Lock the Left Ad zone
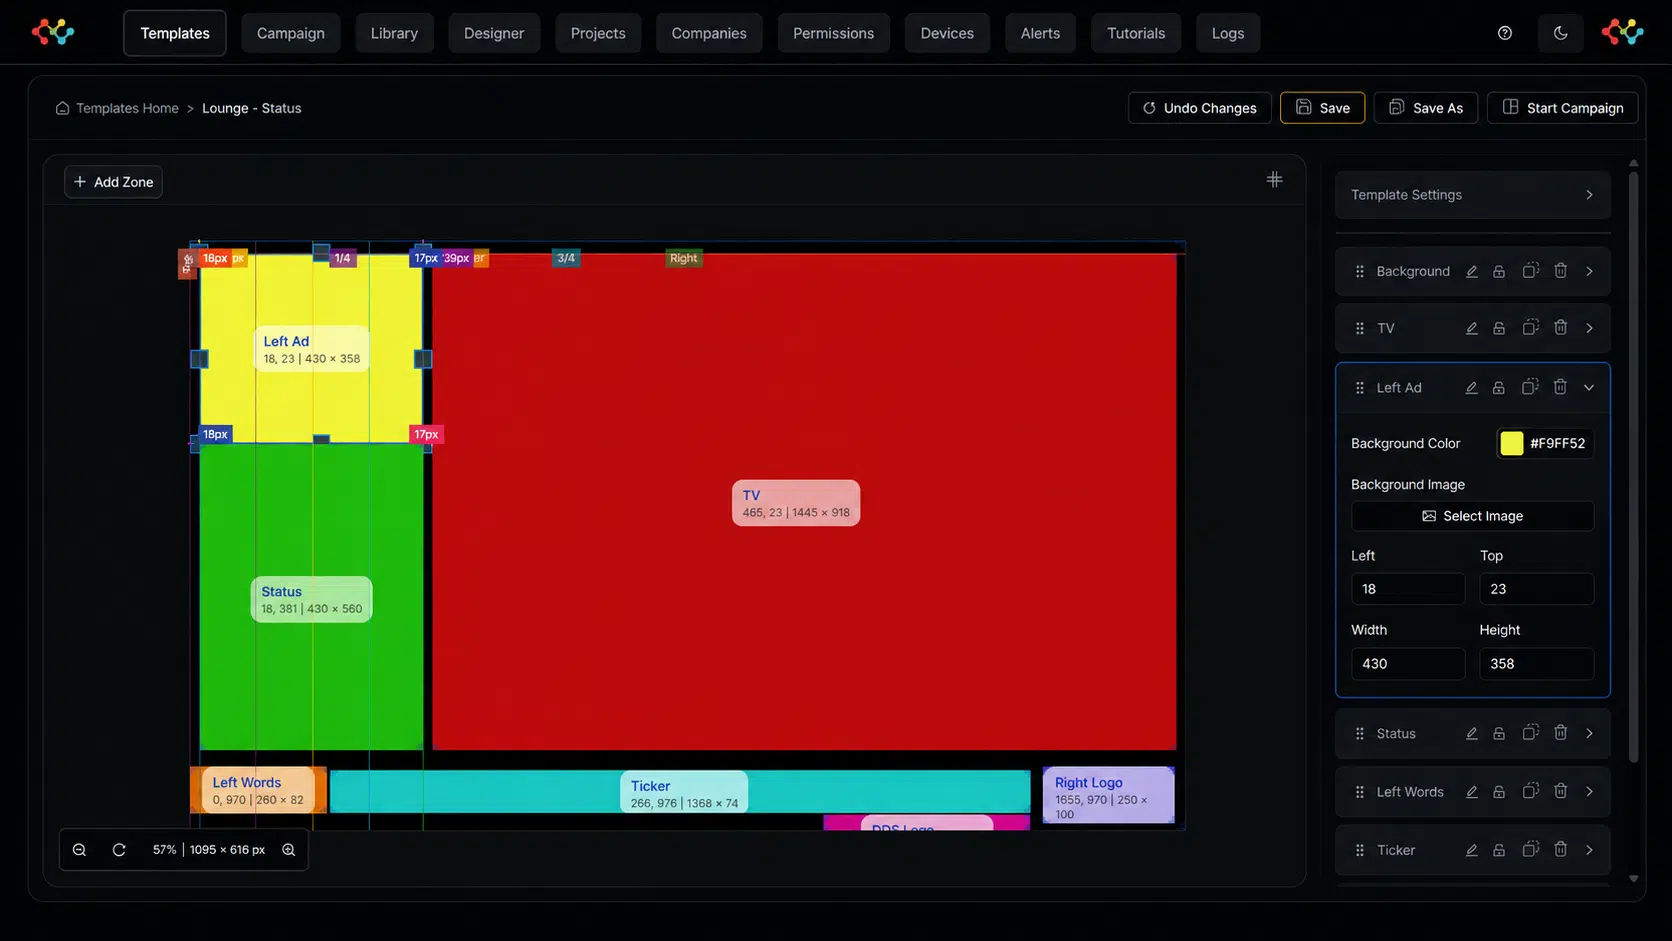This screenshot has height=941, width=1672. (x=1499, y=388)
